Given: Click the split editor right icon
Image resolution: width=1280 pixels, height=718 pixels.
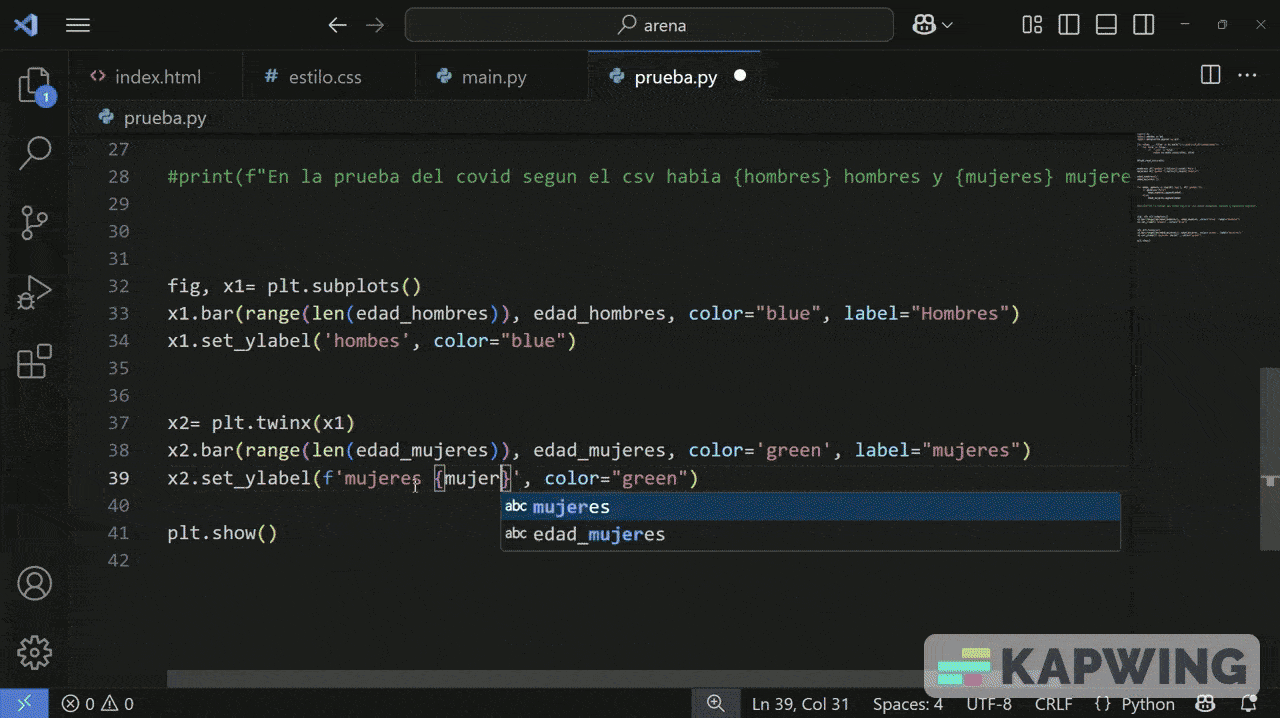Looking at the screenshot, I should (x=1210, y=75).
